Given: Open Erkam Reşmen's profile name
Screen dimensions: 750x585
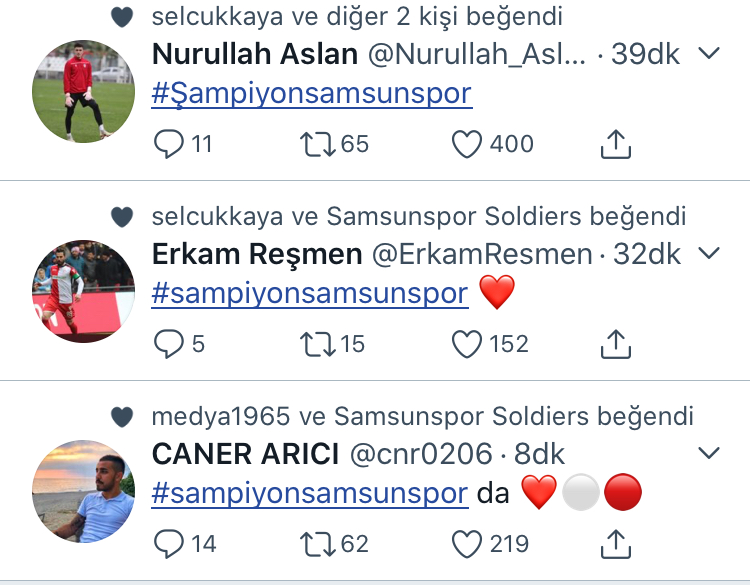Looking at the screenshot, I should pyautogui.click(x=257, y=254).
